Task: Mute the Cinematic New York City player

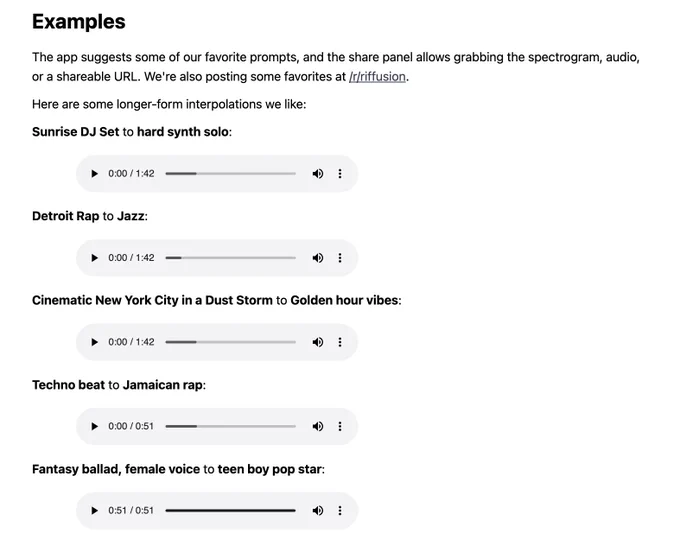Action: pos(318,342)
